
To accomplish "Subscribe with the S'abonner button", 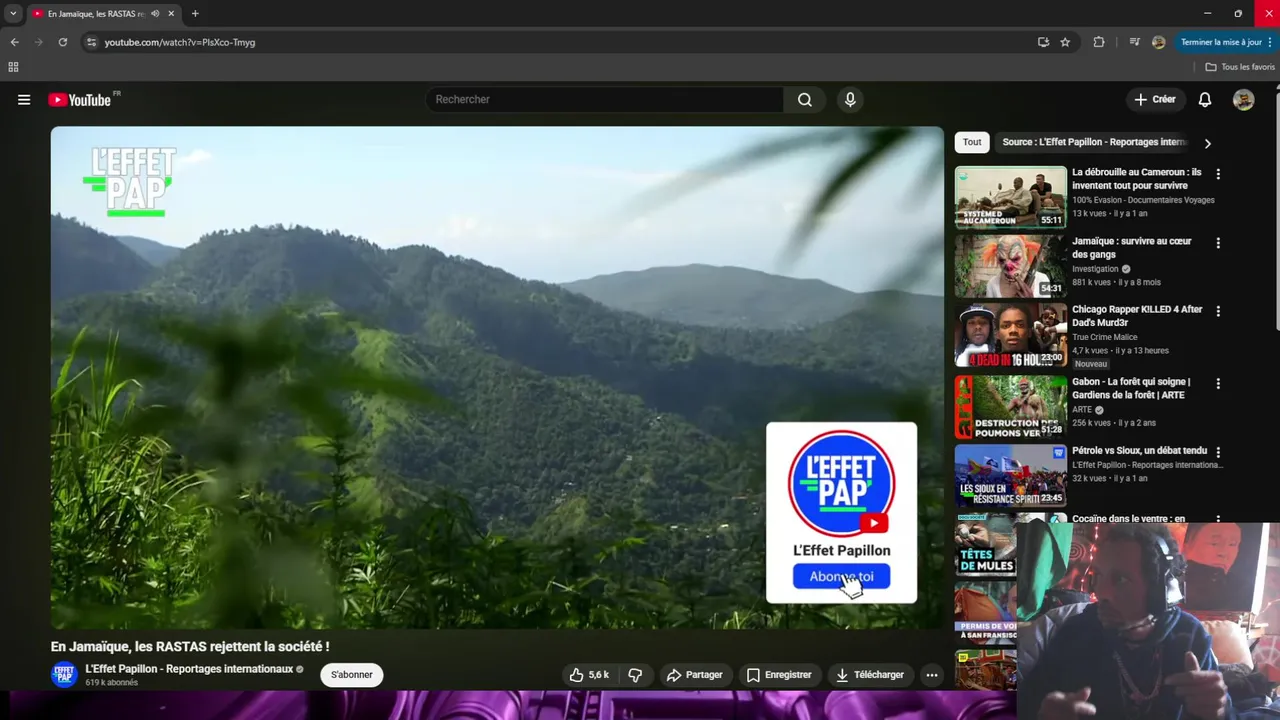I will 352,675.
